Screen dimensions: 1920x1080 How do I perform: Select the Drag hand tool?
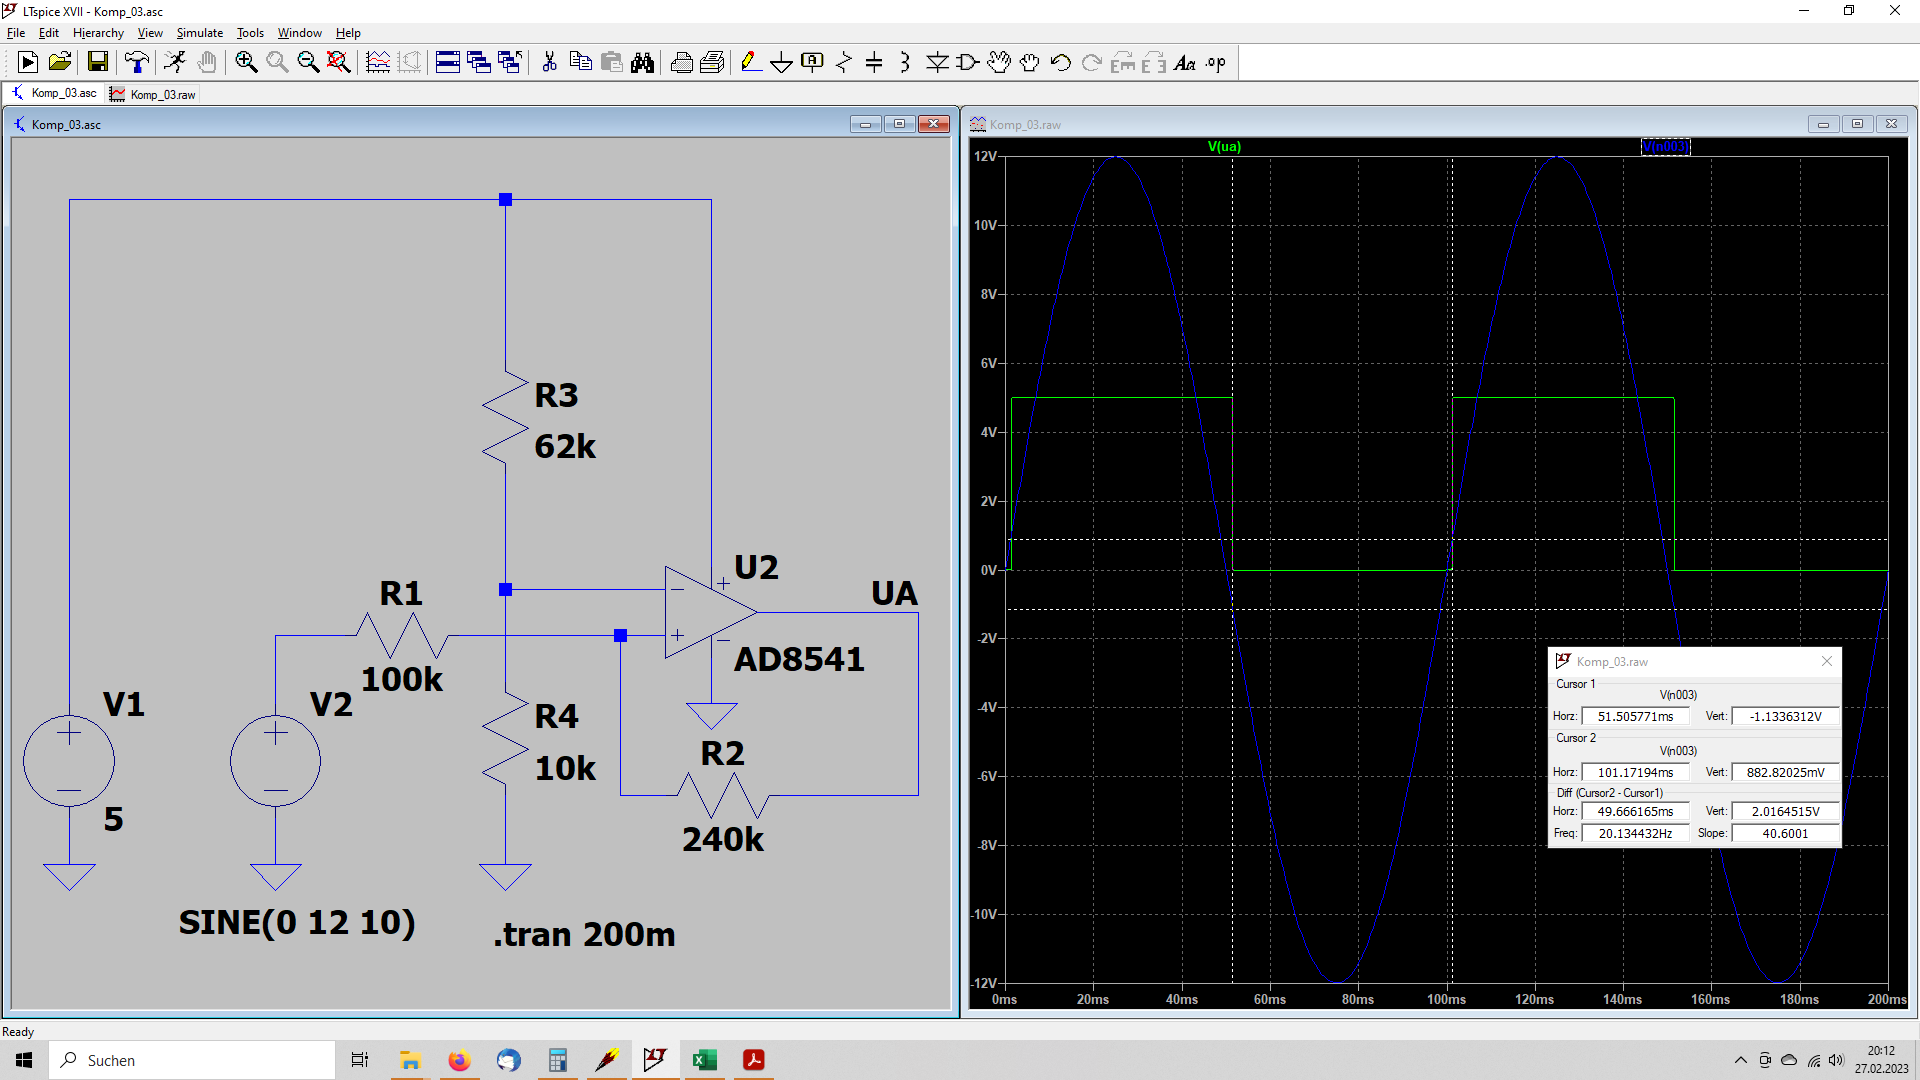[1030, 63]
